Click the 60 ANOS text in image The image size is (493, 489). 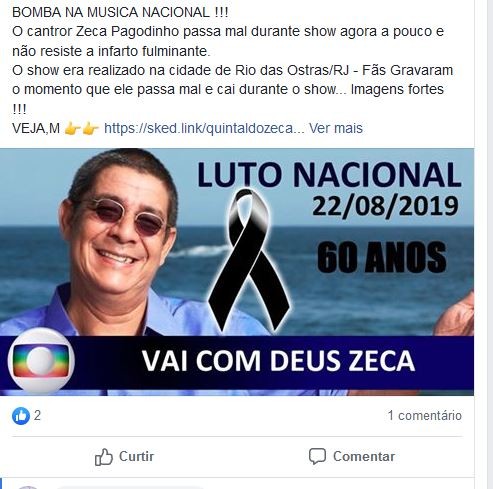382,257
